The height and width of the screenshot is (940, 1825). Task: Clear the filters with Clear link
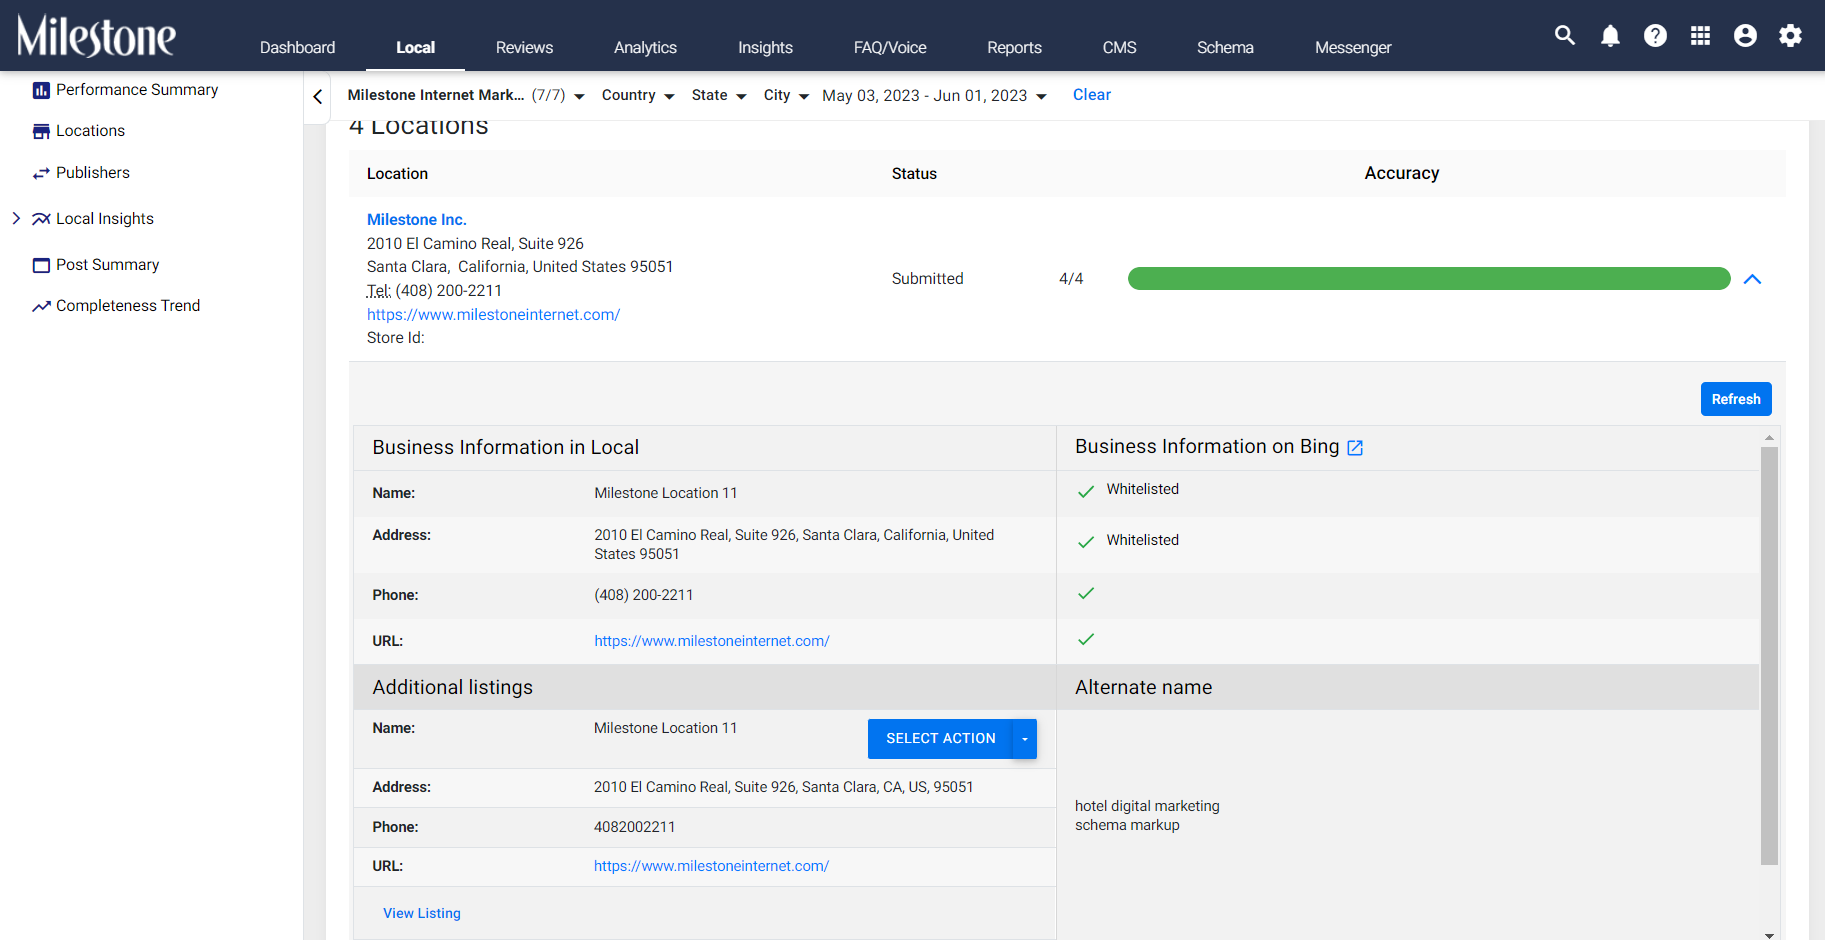1092,95
